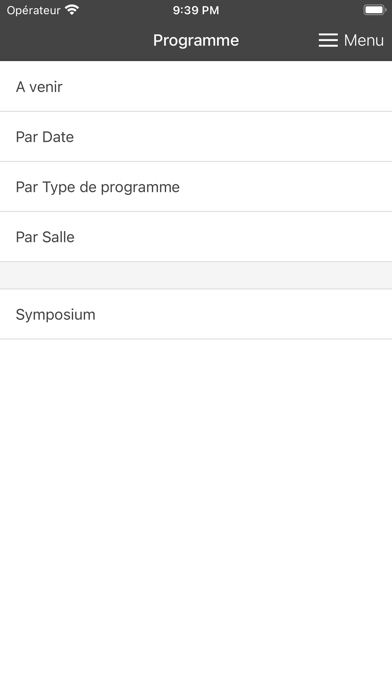Select the A venir list entry
This screenshot has width=392, height=696.
[x=196, y=87]
